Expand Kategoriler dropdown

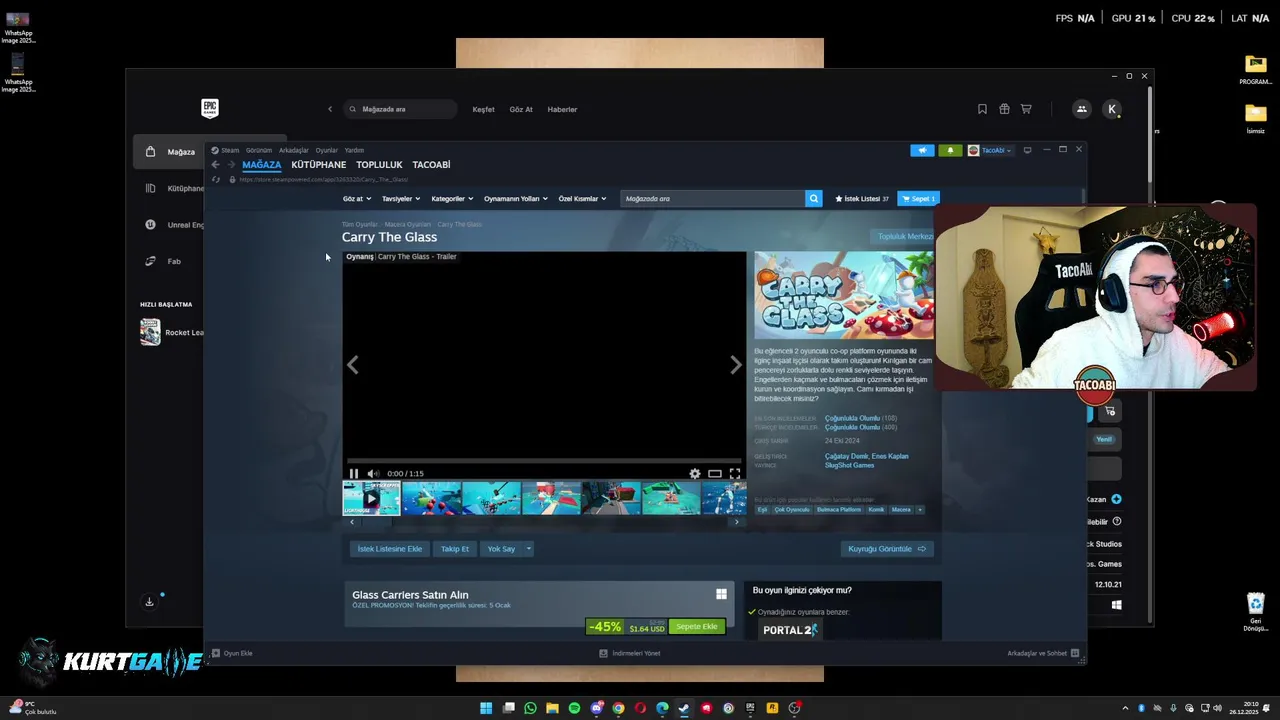tap(451, 199)
